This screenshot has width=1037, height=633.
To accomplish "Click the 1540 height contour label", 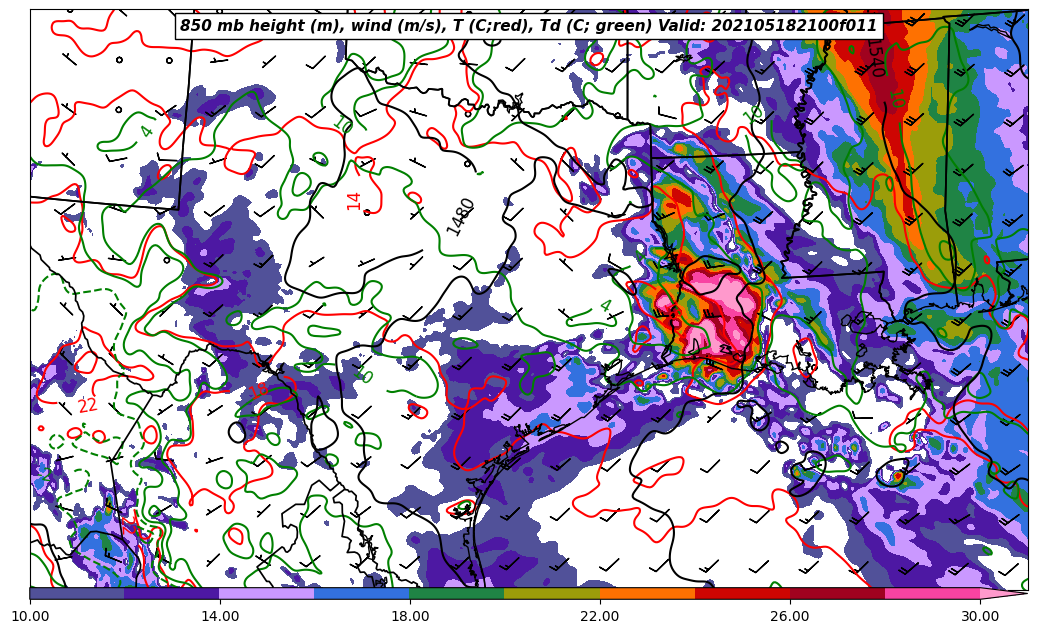I will tap(873, 59).
